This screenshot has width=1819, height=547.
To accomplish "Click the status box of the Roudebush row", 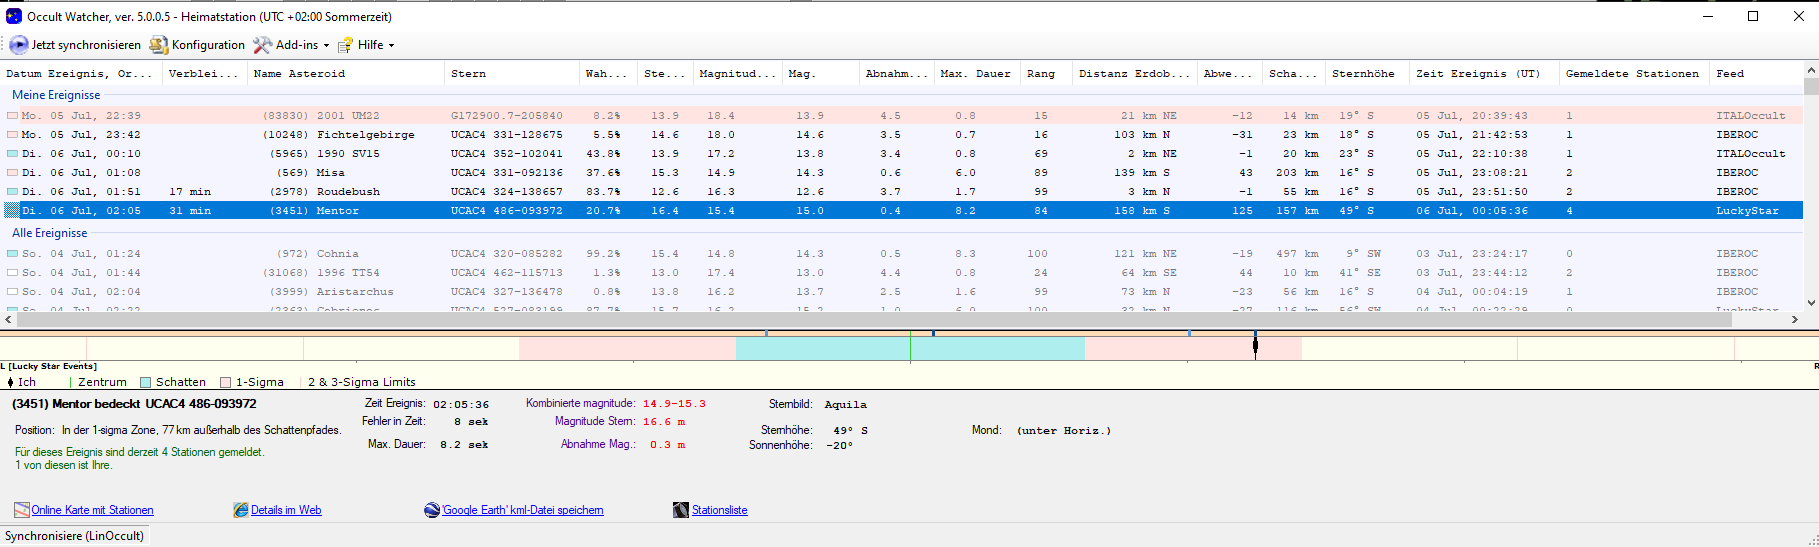I will [12, 192].
